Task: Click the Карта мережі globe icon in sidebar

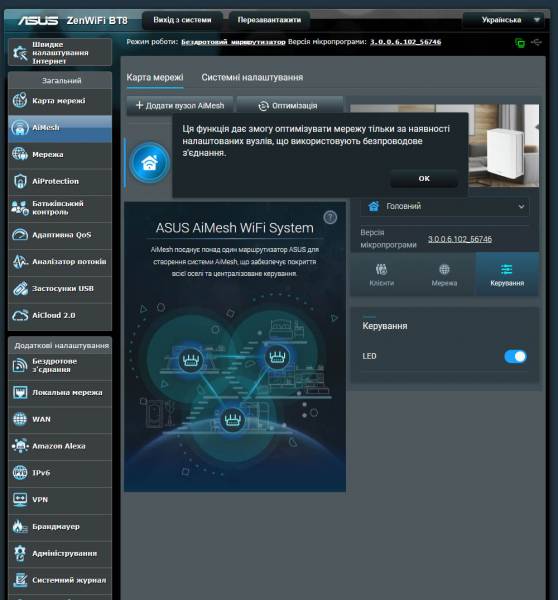Action: click(20, 101)
